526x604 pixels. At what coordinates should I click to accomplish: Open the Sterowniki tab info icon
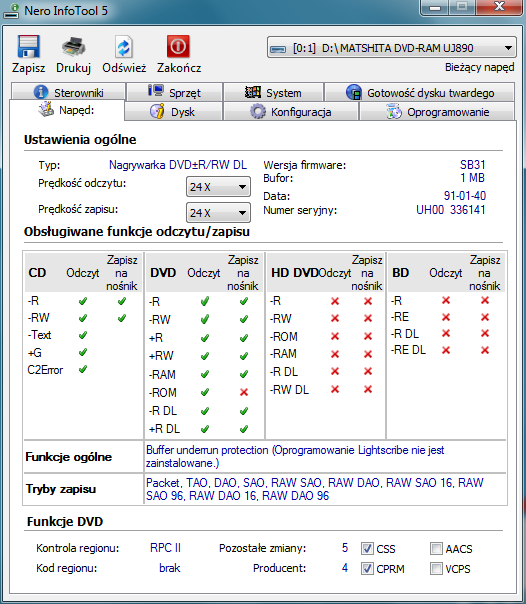tap(41, 92)
